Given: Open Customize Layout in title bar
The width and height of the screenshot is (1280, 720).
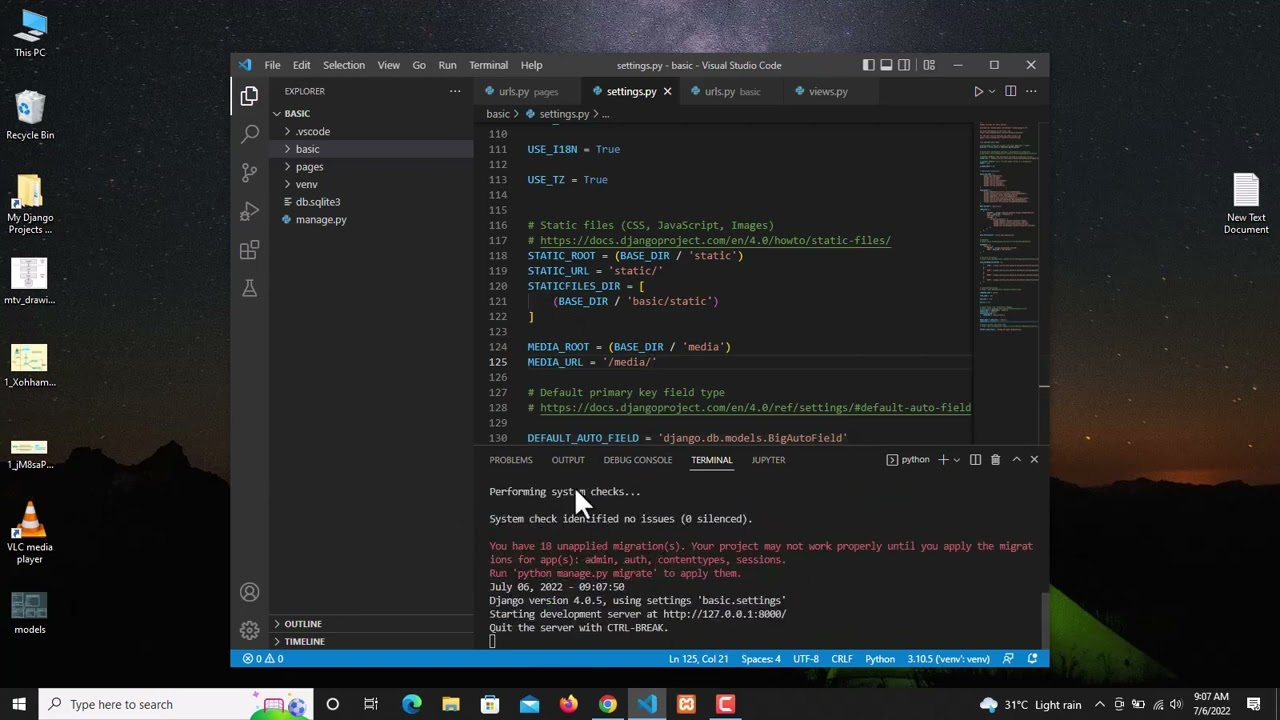Looking at the screenshot, I should 929,65.
